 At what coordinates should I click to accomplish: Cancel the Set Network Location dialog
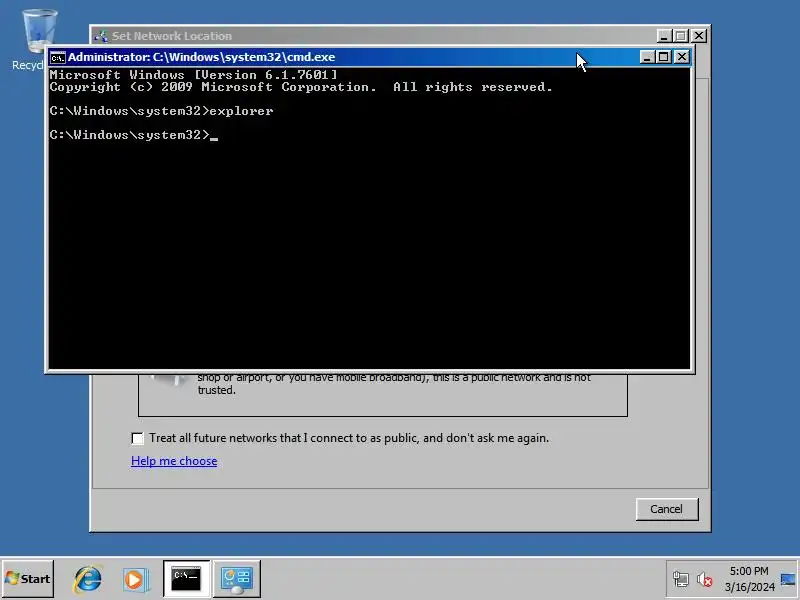667,509
